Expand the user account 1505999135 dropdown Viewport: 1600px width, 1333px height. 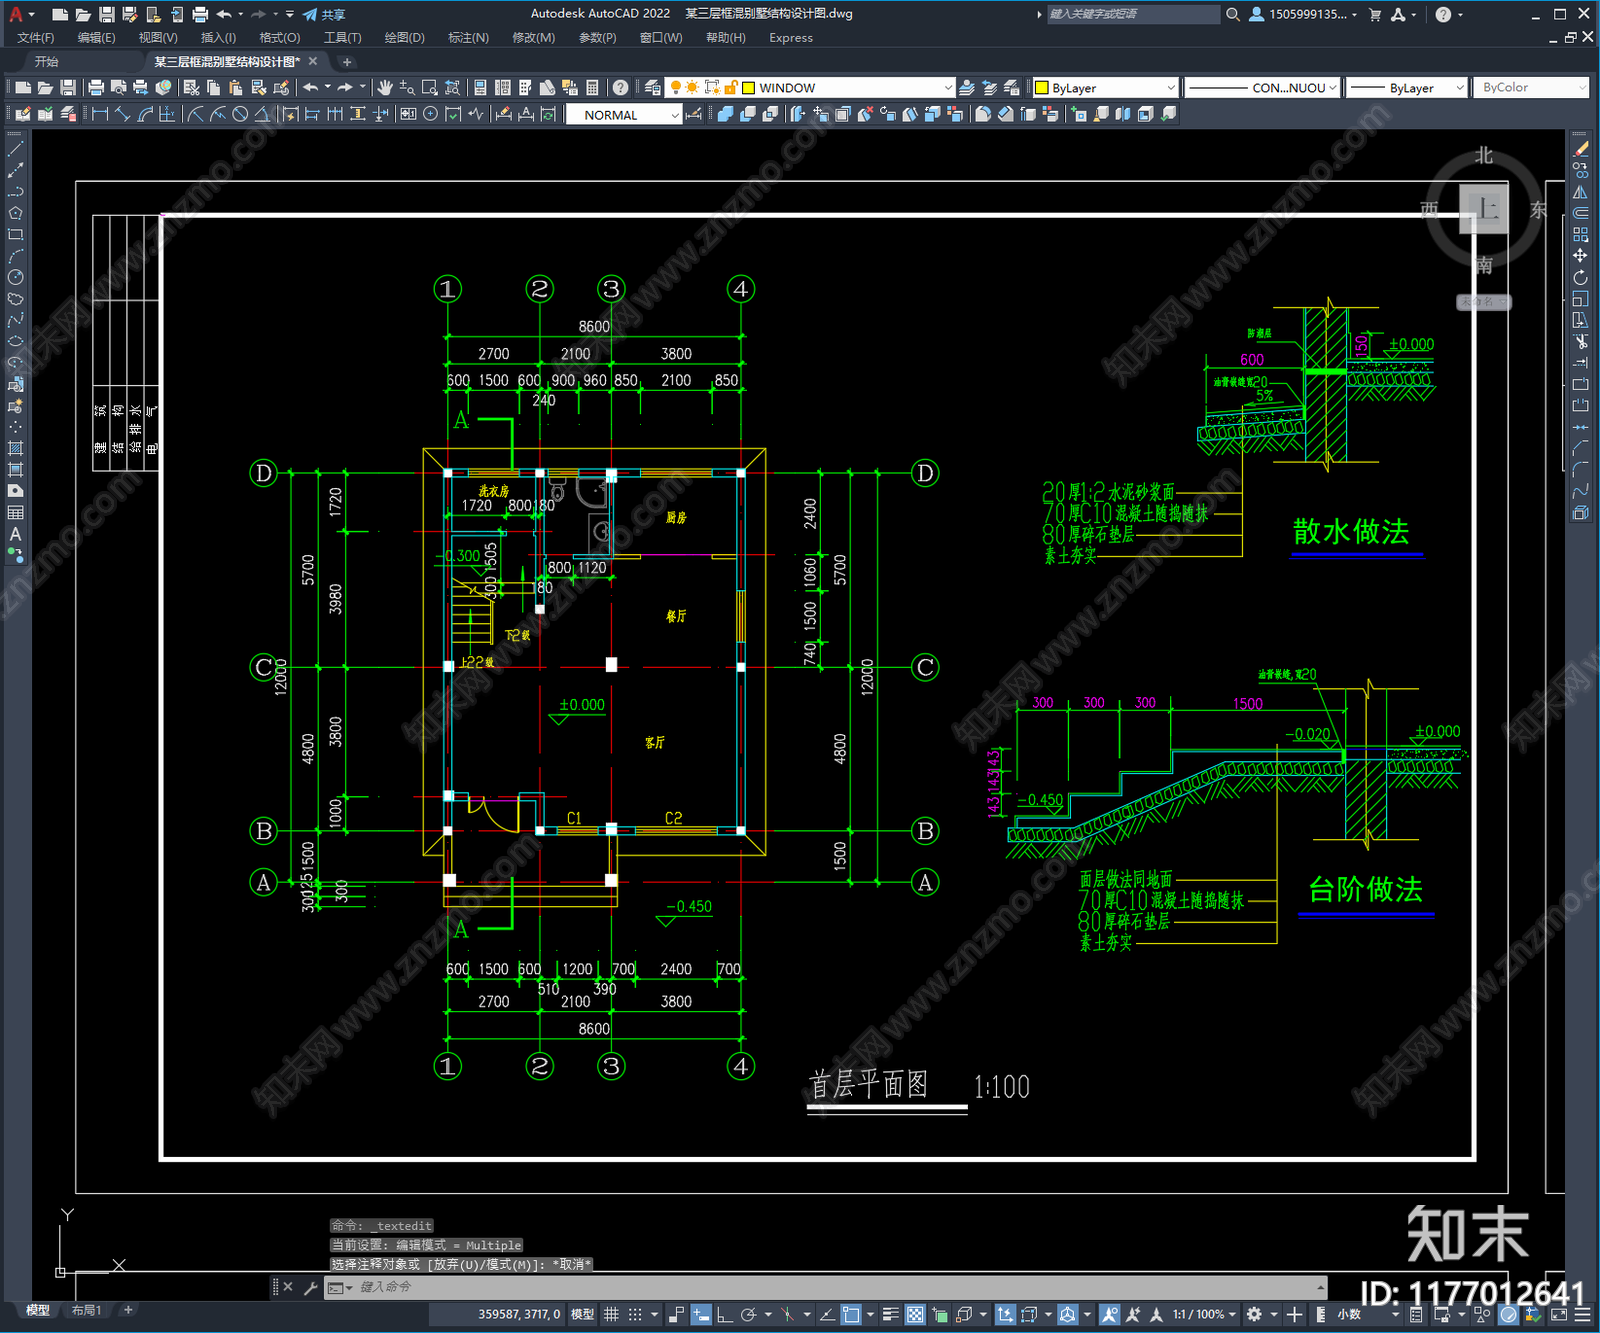click(x=1354, y=14)
